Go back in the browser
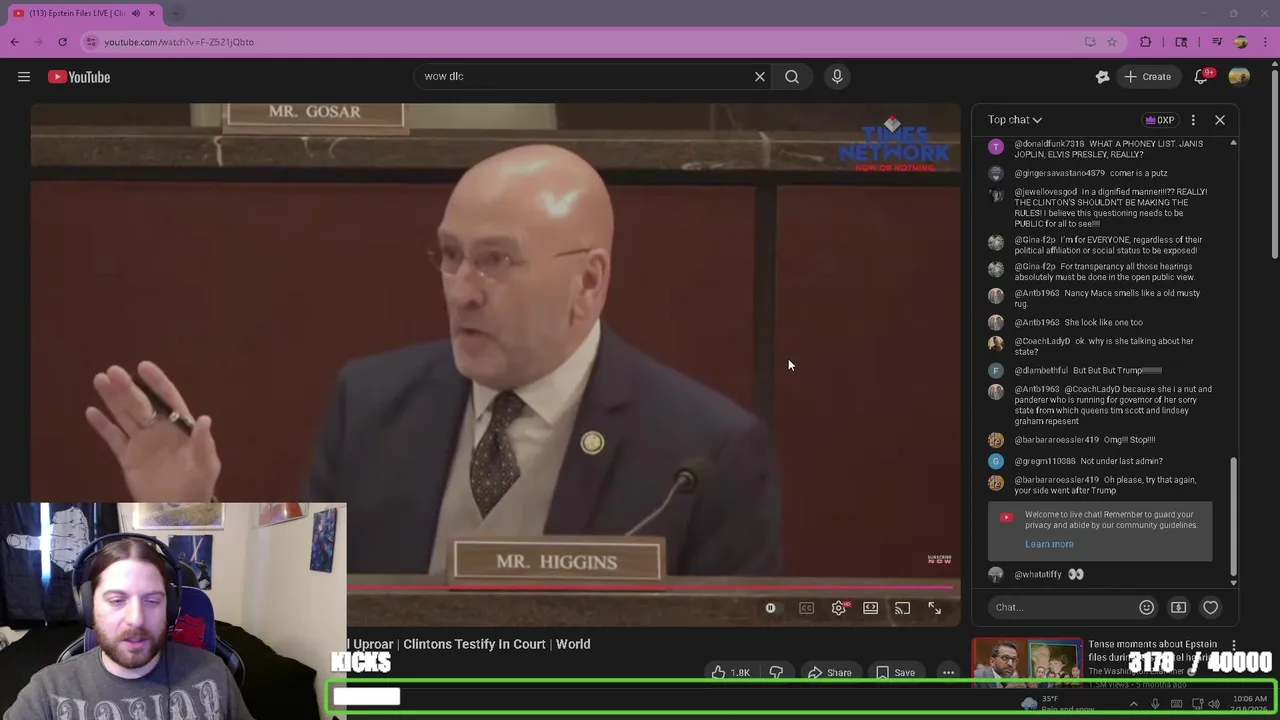 pyautogui.click(x=15, y=42)
